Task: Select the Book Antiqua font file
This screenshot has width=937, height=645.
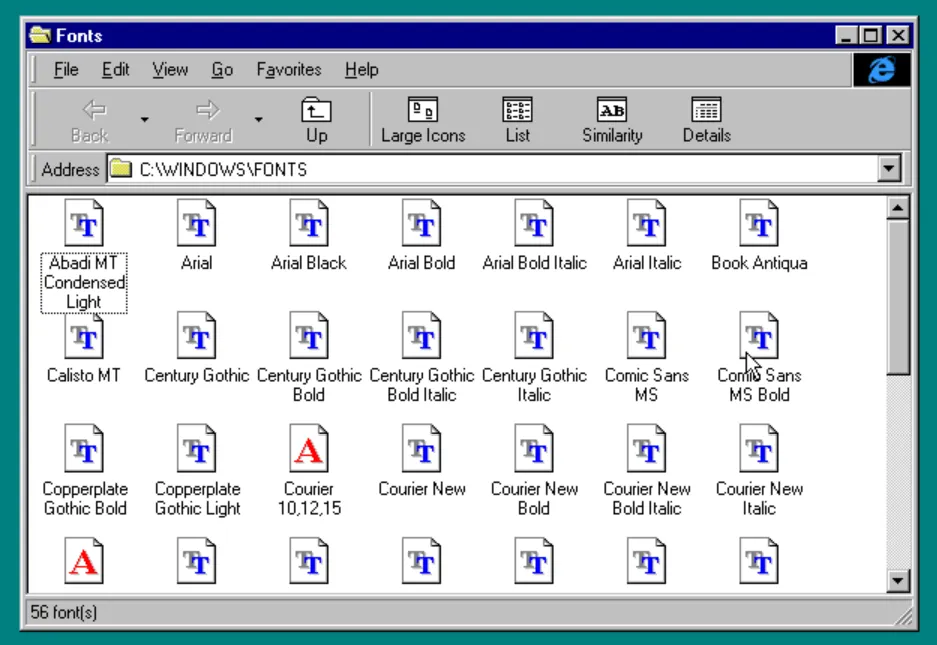Action: click(x=759, y=223)
